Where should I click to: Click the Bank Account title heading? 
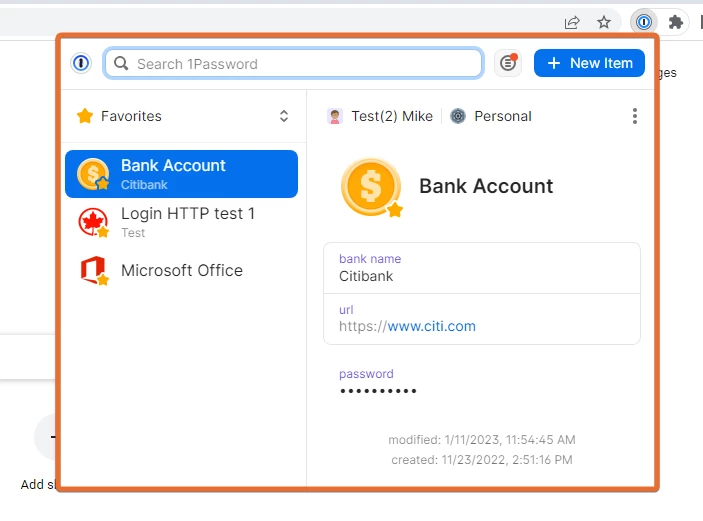point(486,186)
